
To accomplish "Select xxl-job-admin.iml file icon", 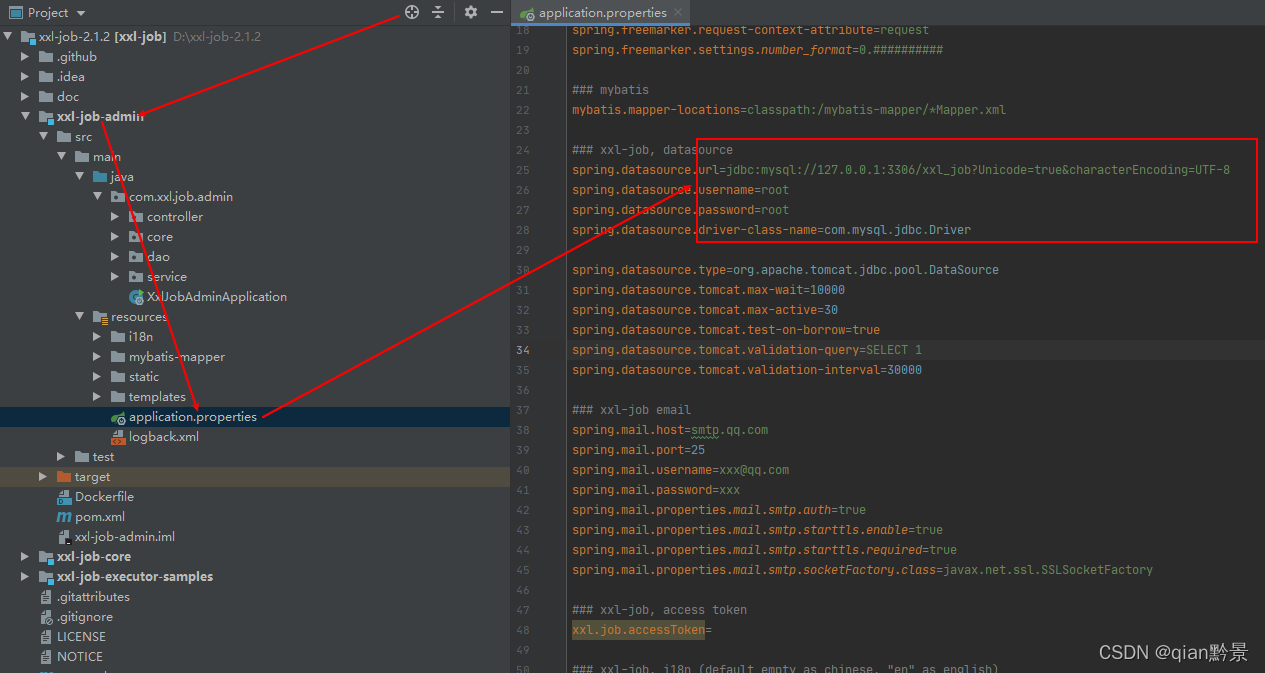I will point(64,537).
